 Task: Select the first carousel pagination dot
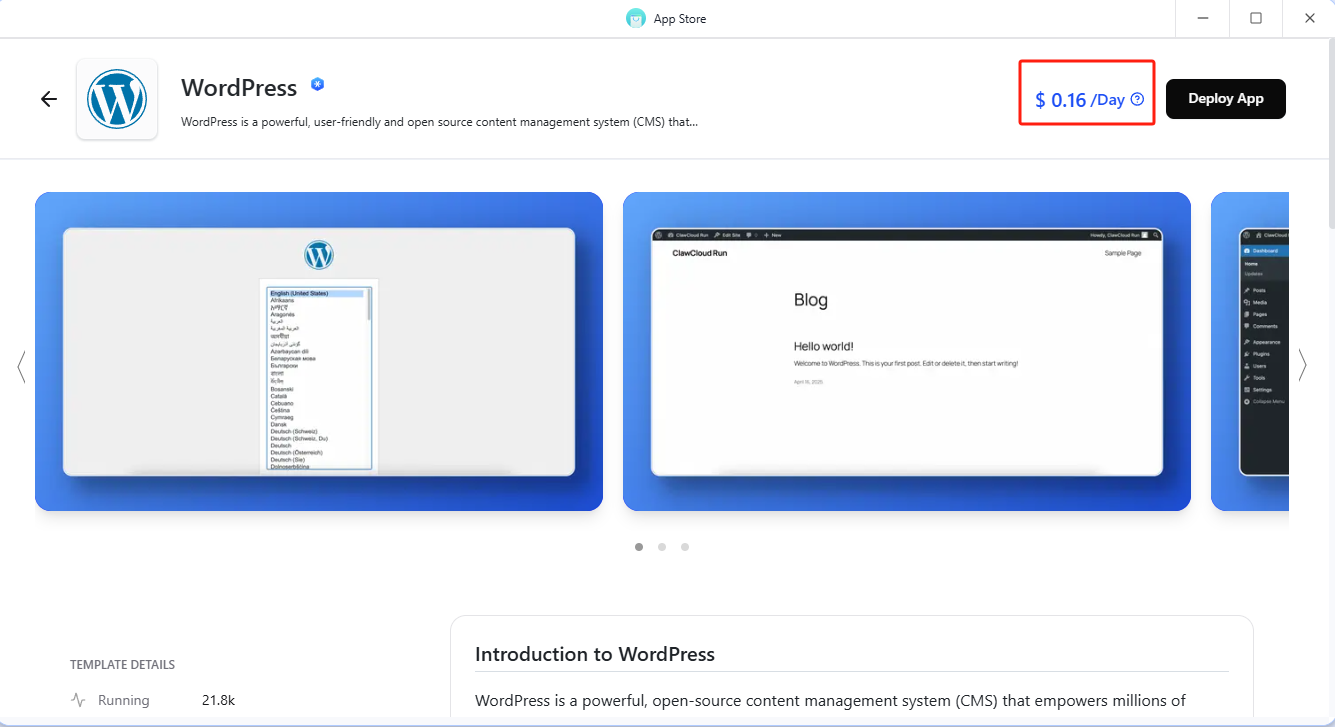pos(639,547)
